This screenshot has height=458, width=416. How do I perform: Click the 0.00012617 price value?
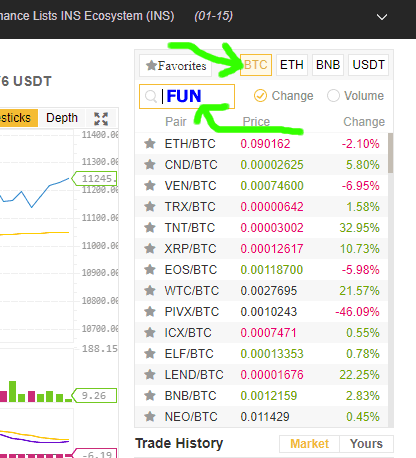(x=272, y=249)
